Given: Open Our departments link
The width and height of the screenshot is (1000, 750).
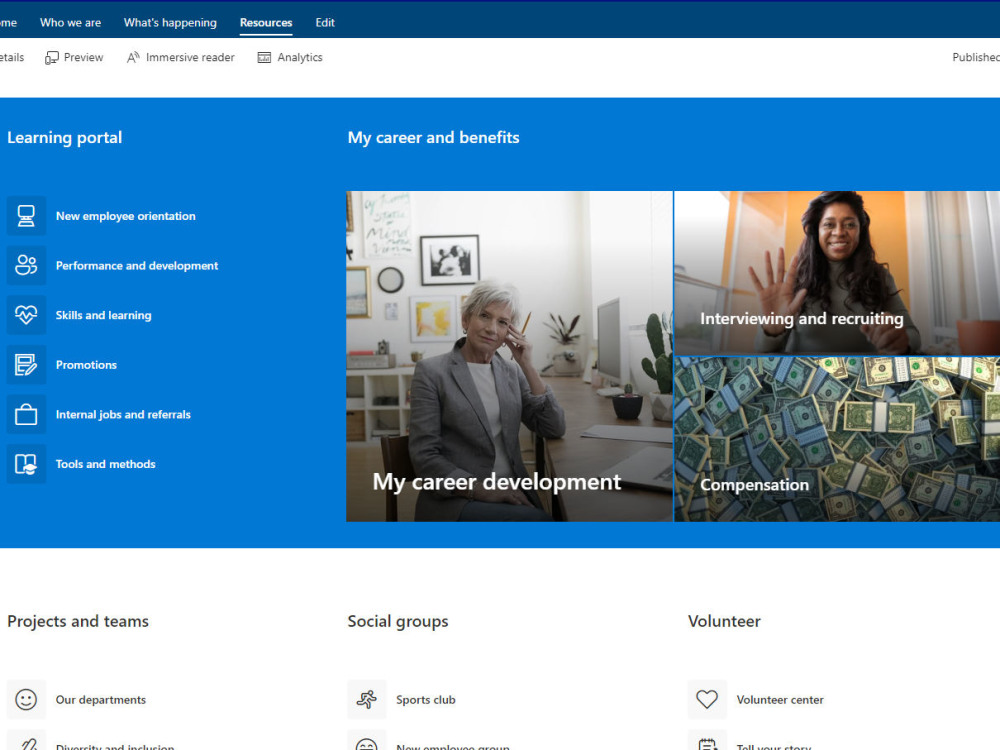Looking at the screenshot, I should (101, 700).
